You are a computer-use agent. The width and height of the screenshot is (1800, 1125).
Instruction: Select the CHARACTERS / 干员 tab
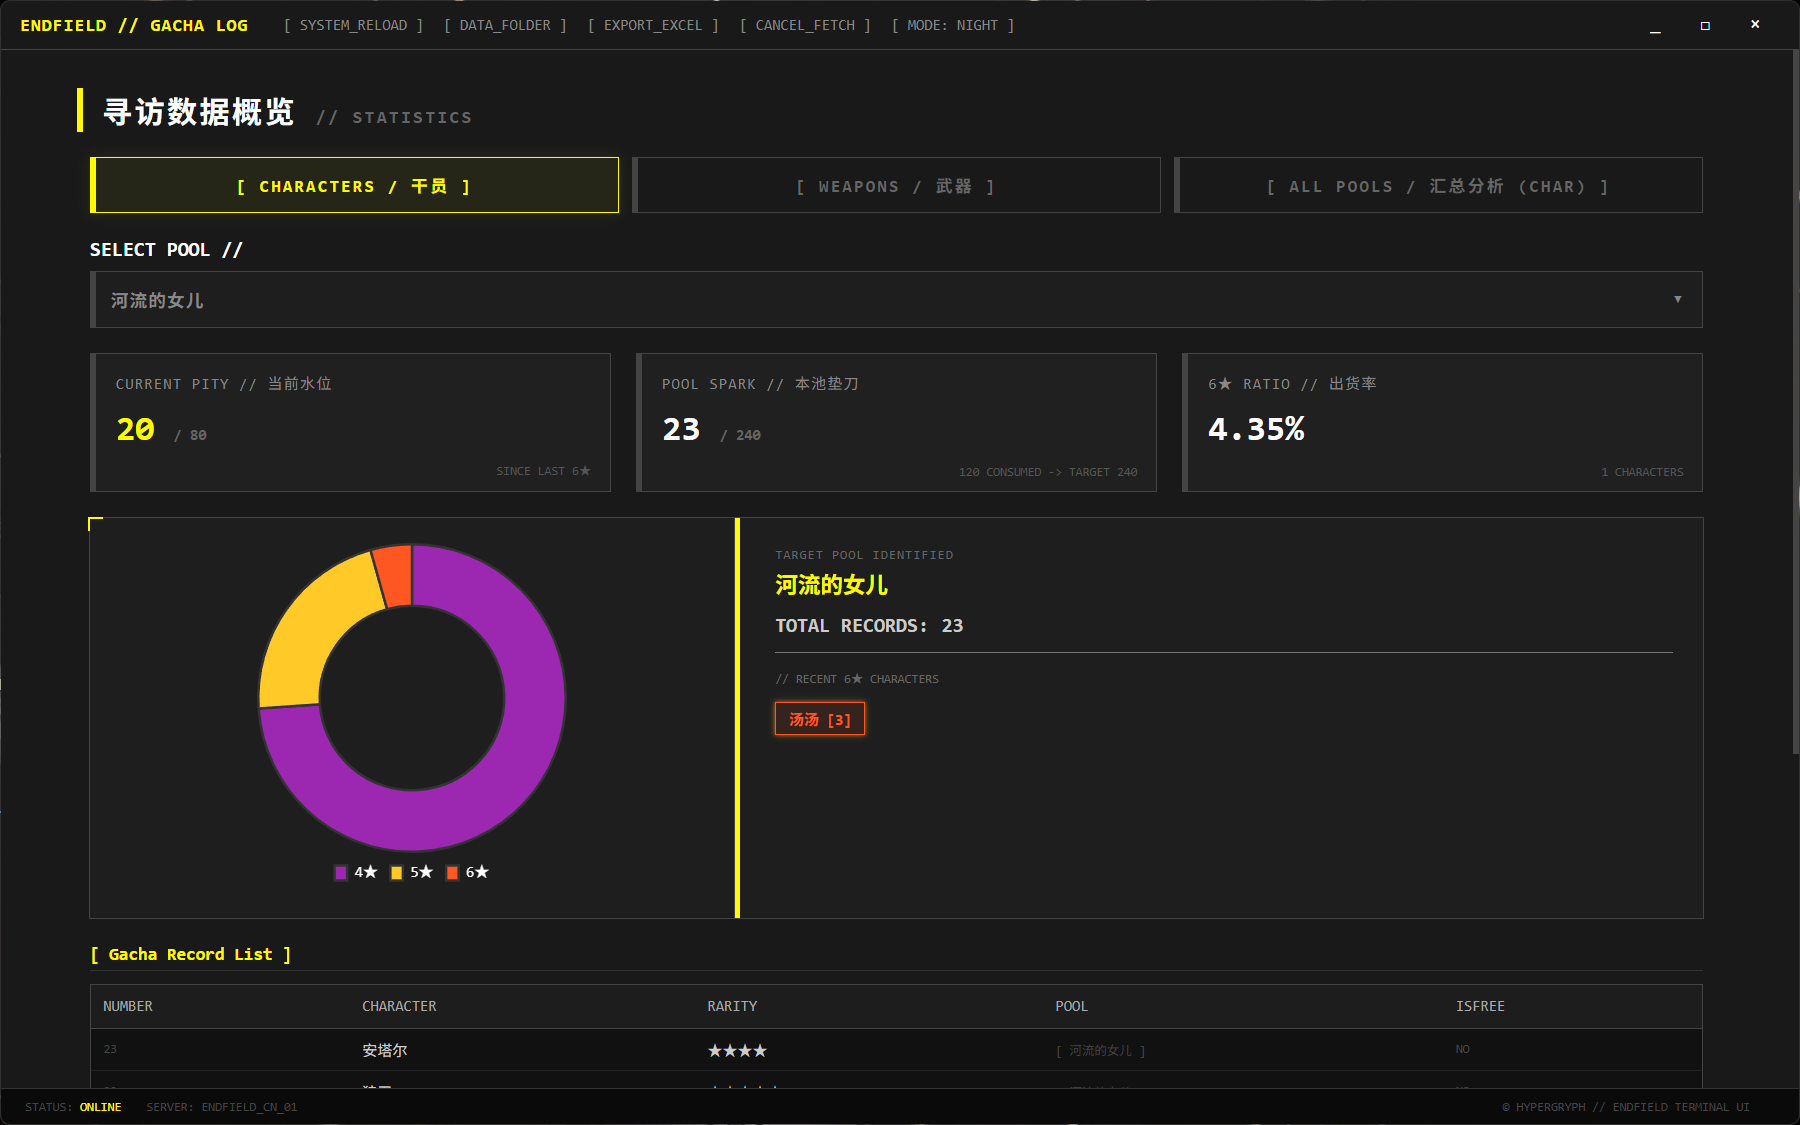354,186
